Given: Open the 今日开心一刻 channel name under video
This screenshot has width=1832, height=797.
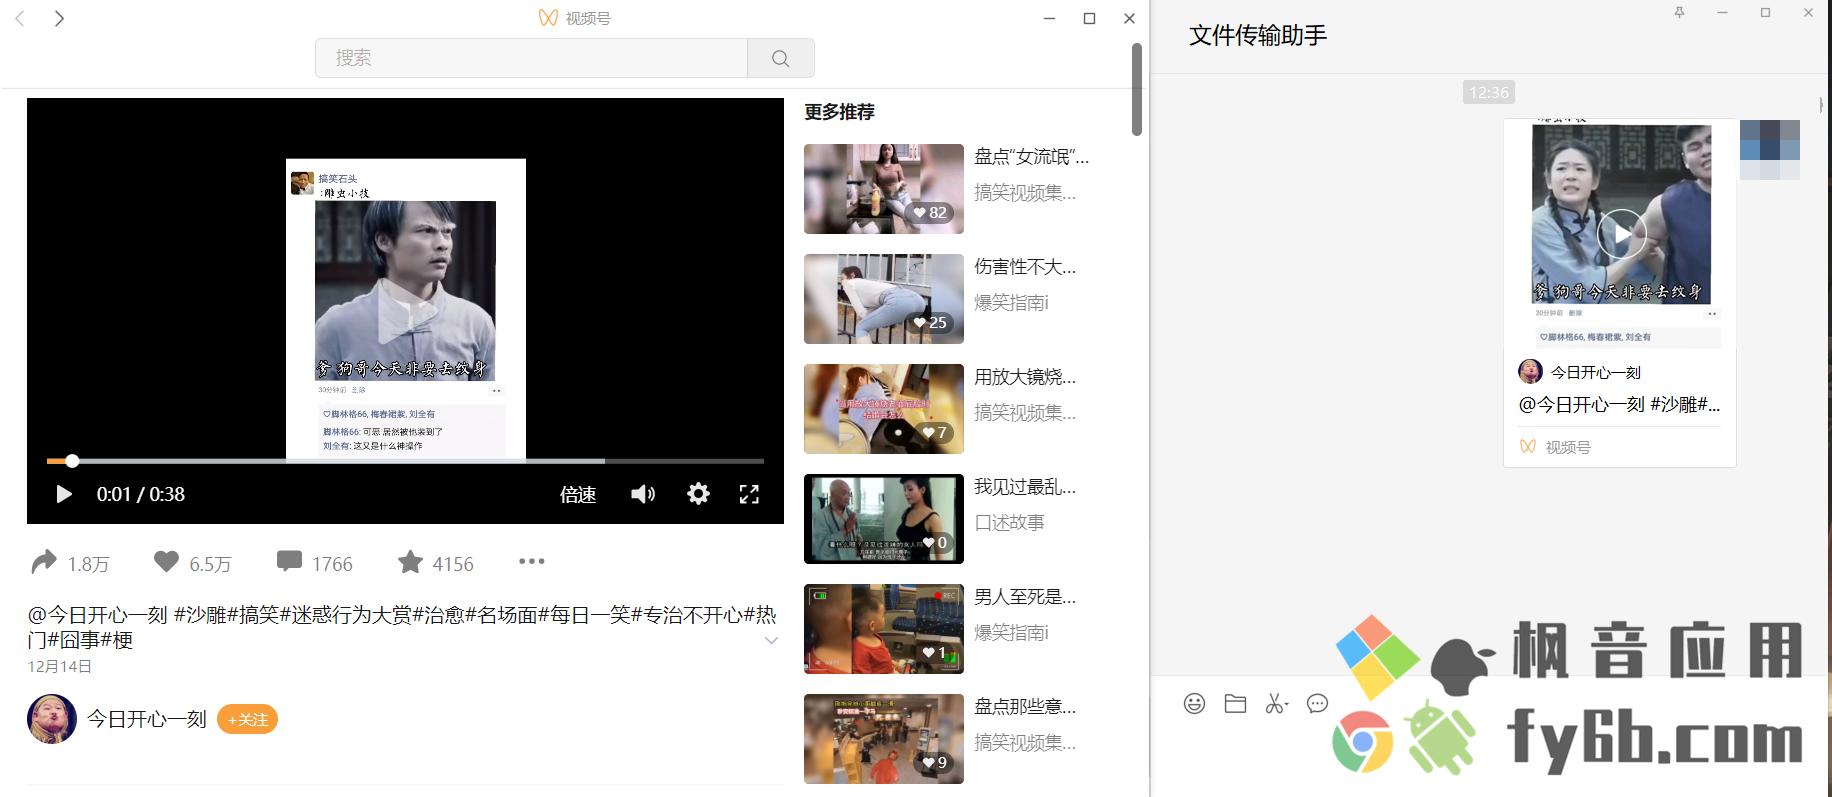Looking at the screenshot, I should coord(147,719).
